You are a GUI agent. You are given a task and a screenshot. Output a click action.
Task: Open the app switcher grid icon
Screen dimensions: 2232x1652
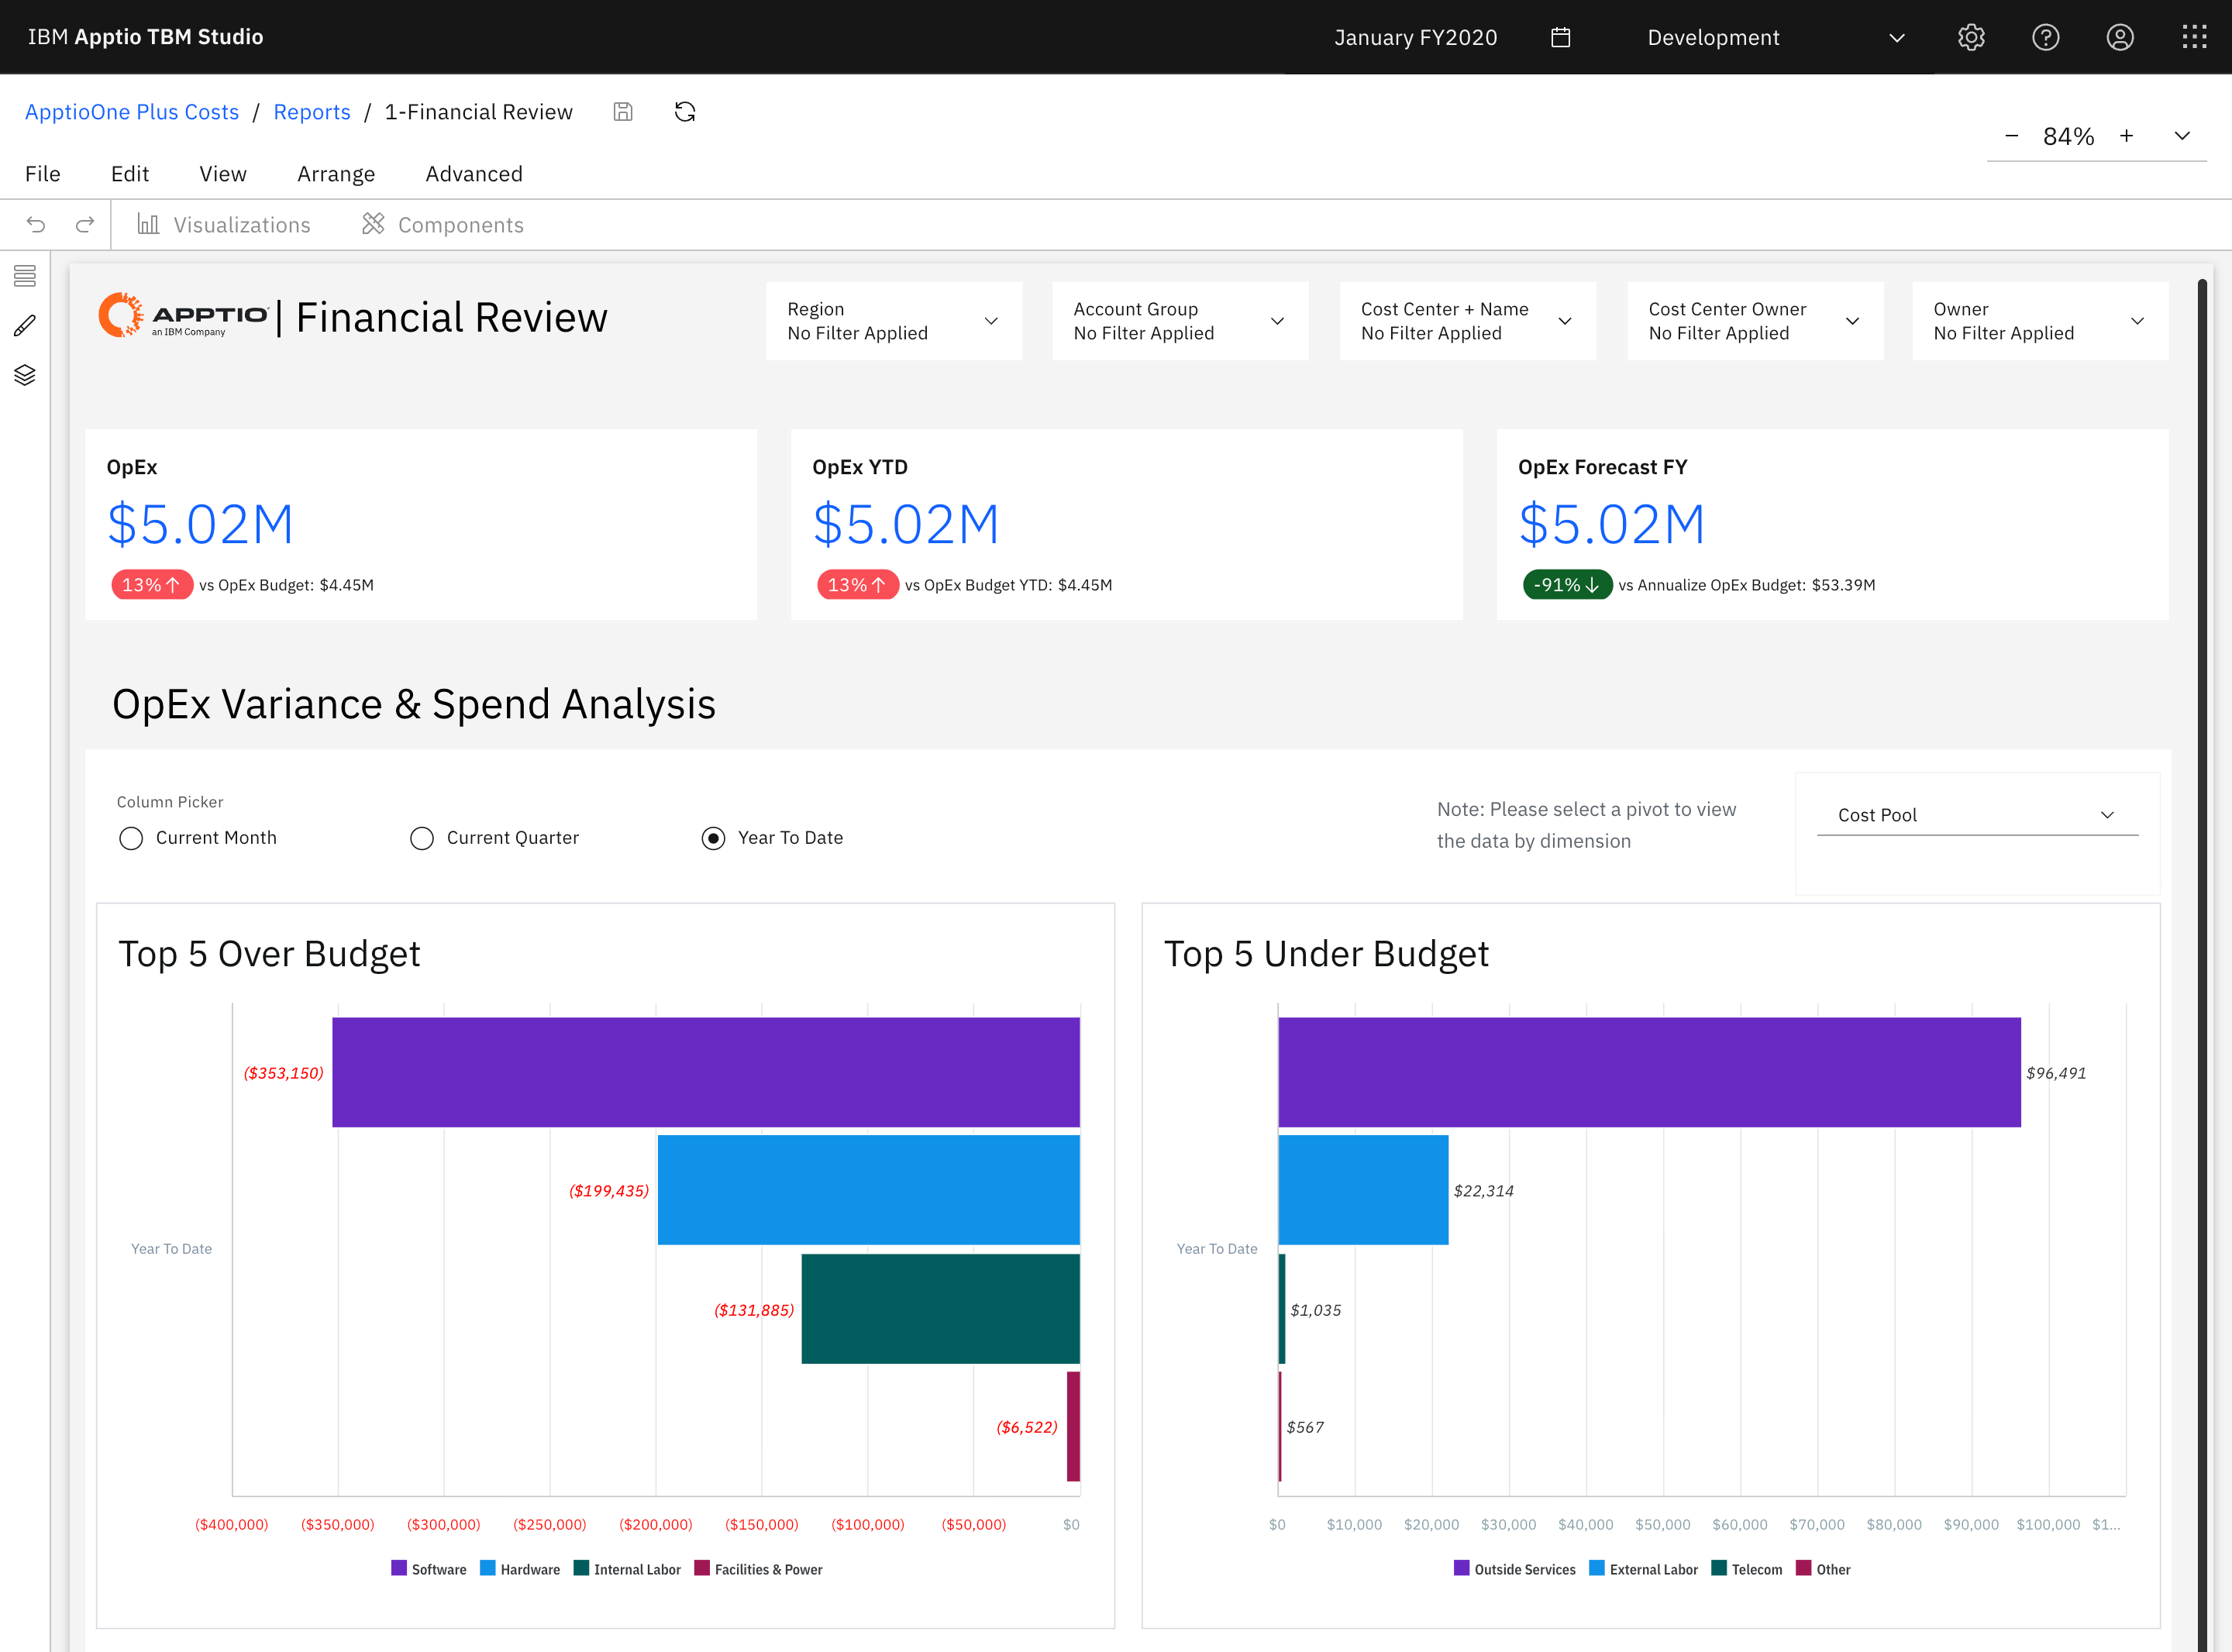pyautogui.click(x=2194, y=38)
